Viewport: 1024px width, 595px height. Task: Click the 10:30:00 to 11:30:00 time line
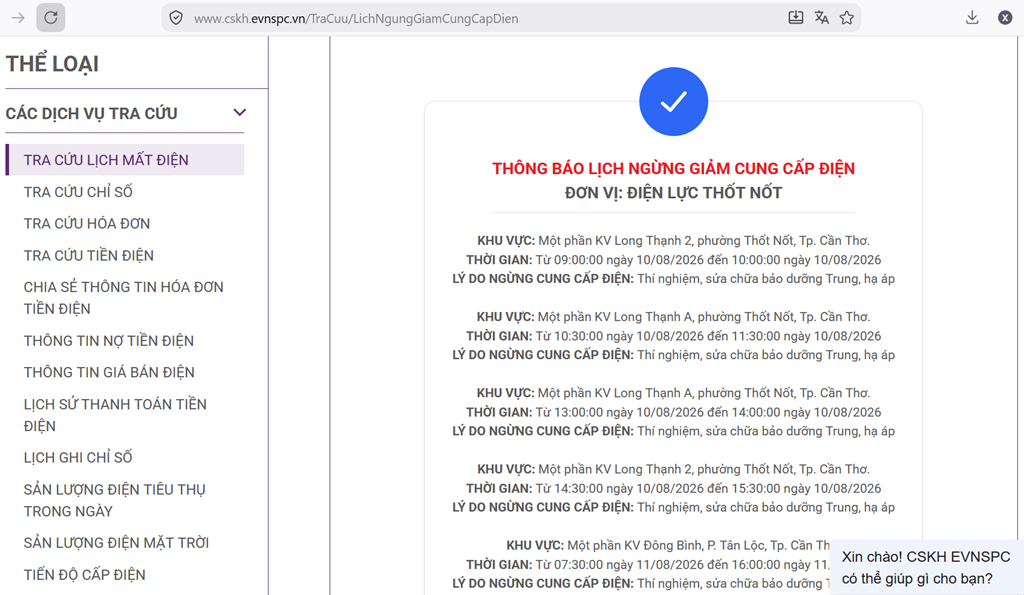click(673, 336)
